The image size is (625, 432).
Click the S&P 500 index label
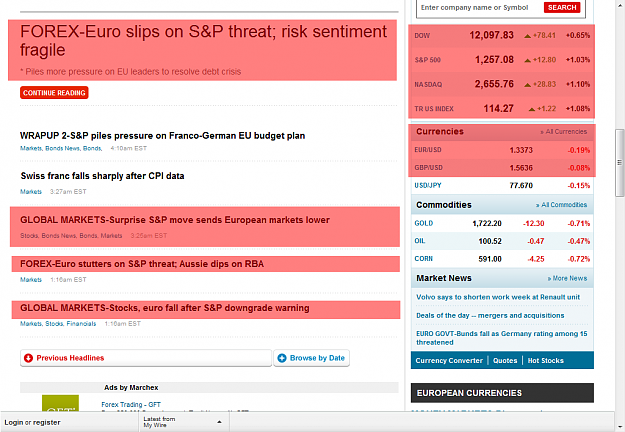pyautogui.click(x=427, y=60)
